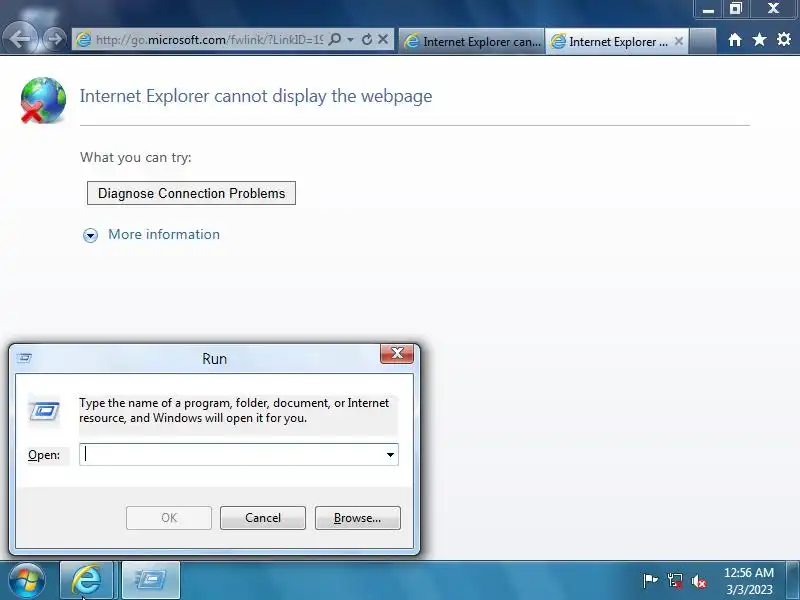Click the search magnifier in address bar
This screenshot has width=800, height=600.
tap(335, 39)
